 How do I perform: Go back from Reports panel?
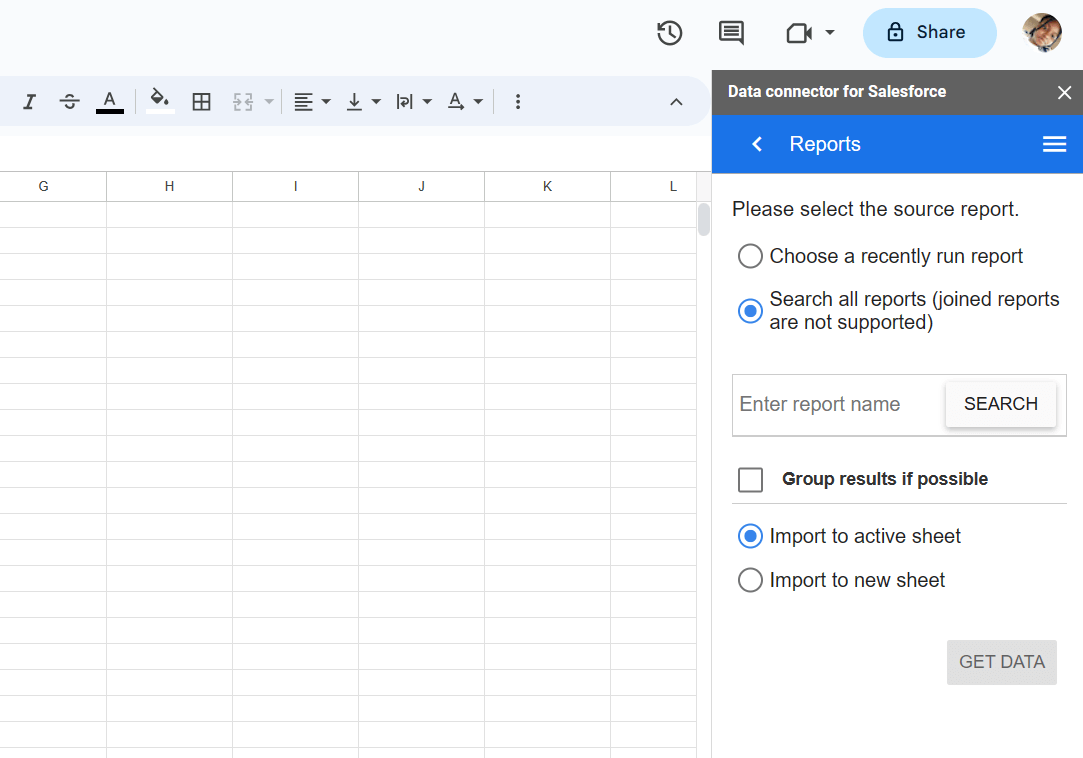[757, 144]
